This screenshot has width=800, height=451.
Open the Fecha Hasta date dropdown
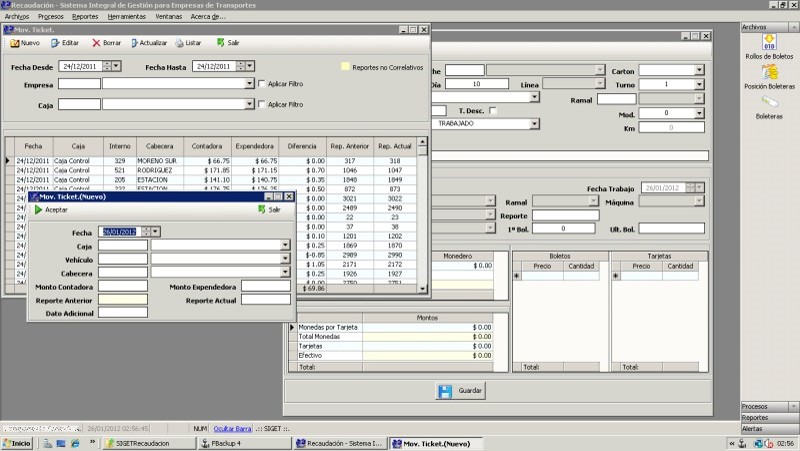pos(250,66)
